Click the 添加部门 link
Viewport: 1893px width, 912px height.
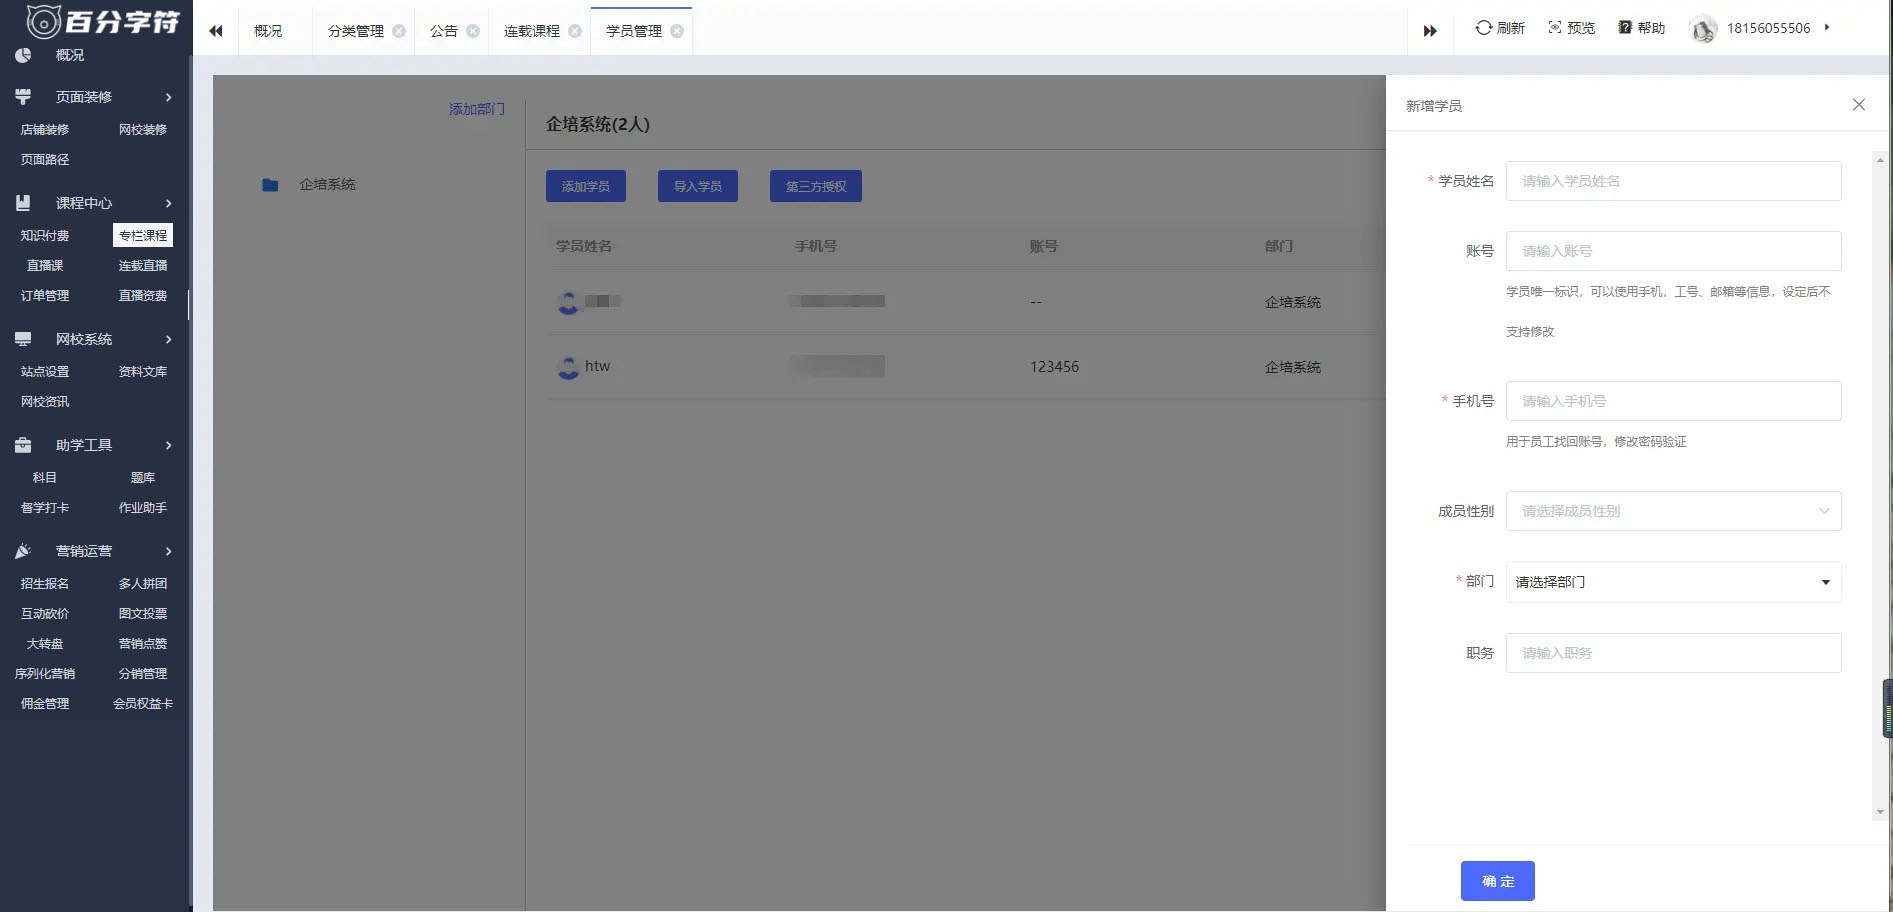[476, 109]
